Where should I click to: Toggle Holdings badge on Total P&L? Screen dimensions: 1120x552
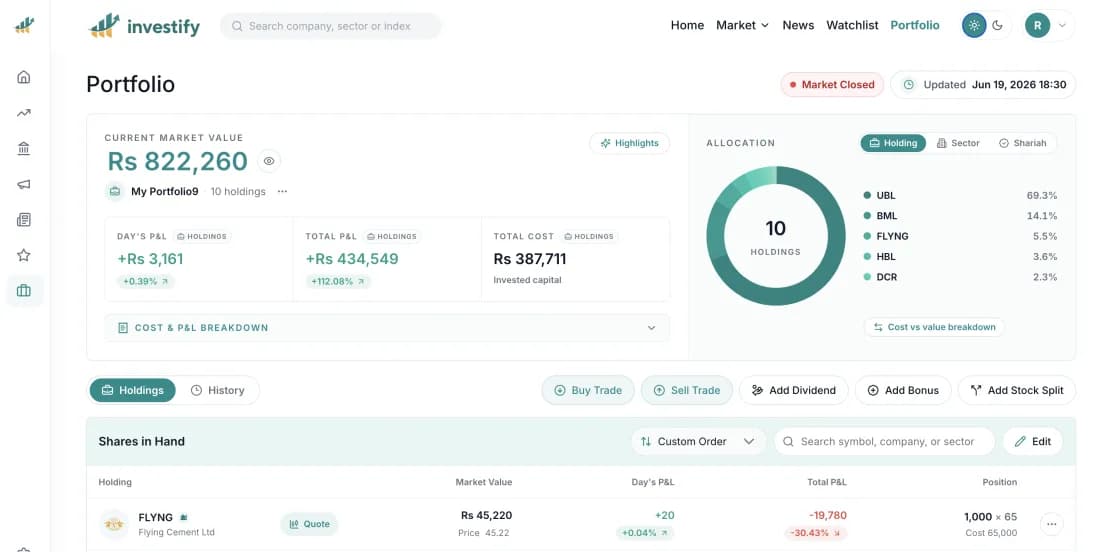pyautogui.click(x=392, y=236)
